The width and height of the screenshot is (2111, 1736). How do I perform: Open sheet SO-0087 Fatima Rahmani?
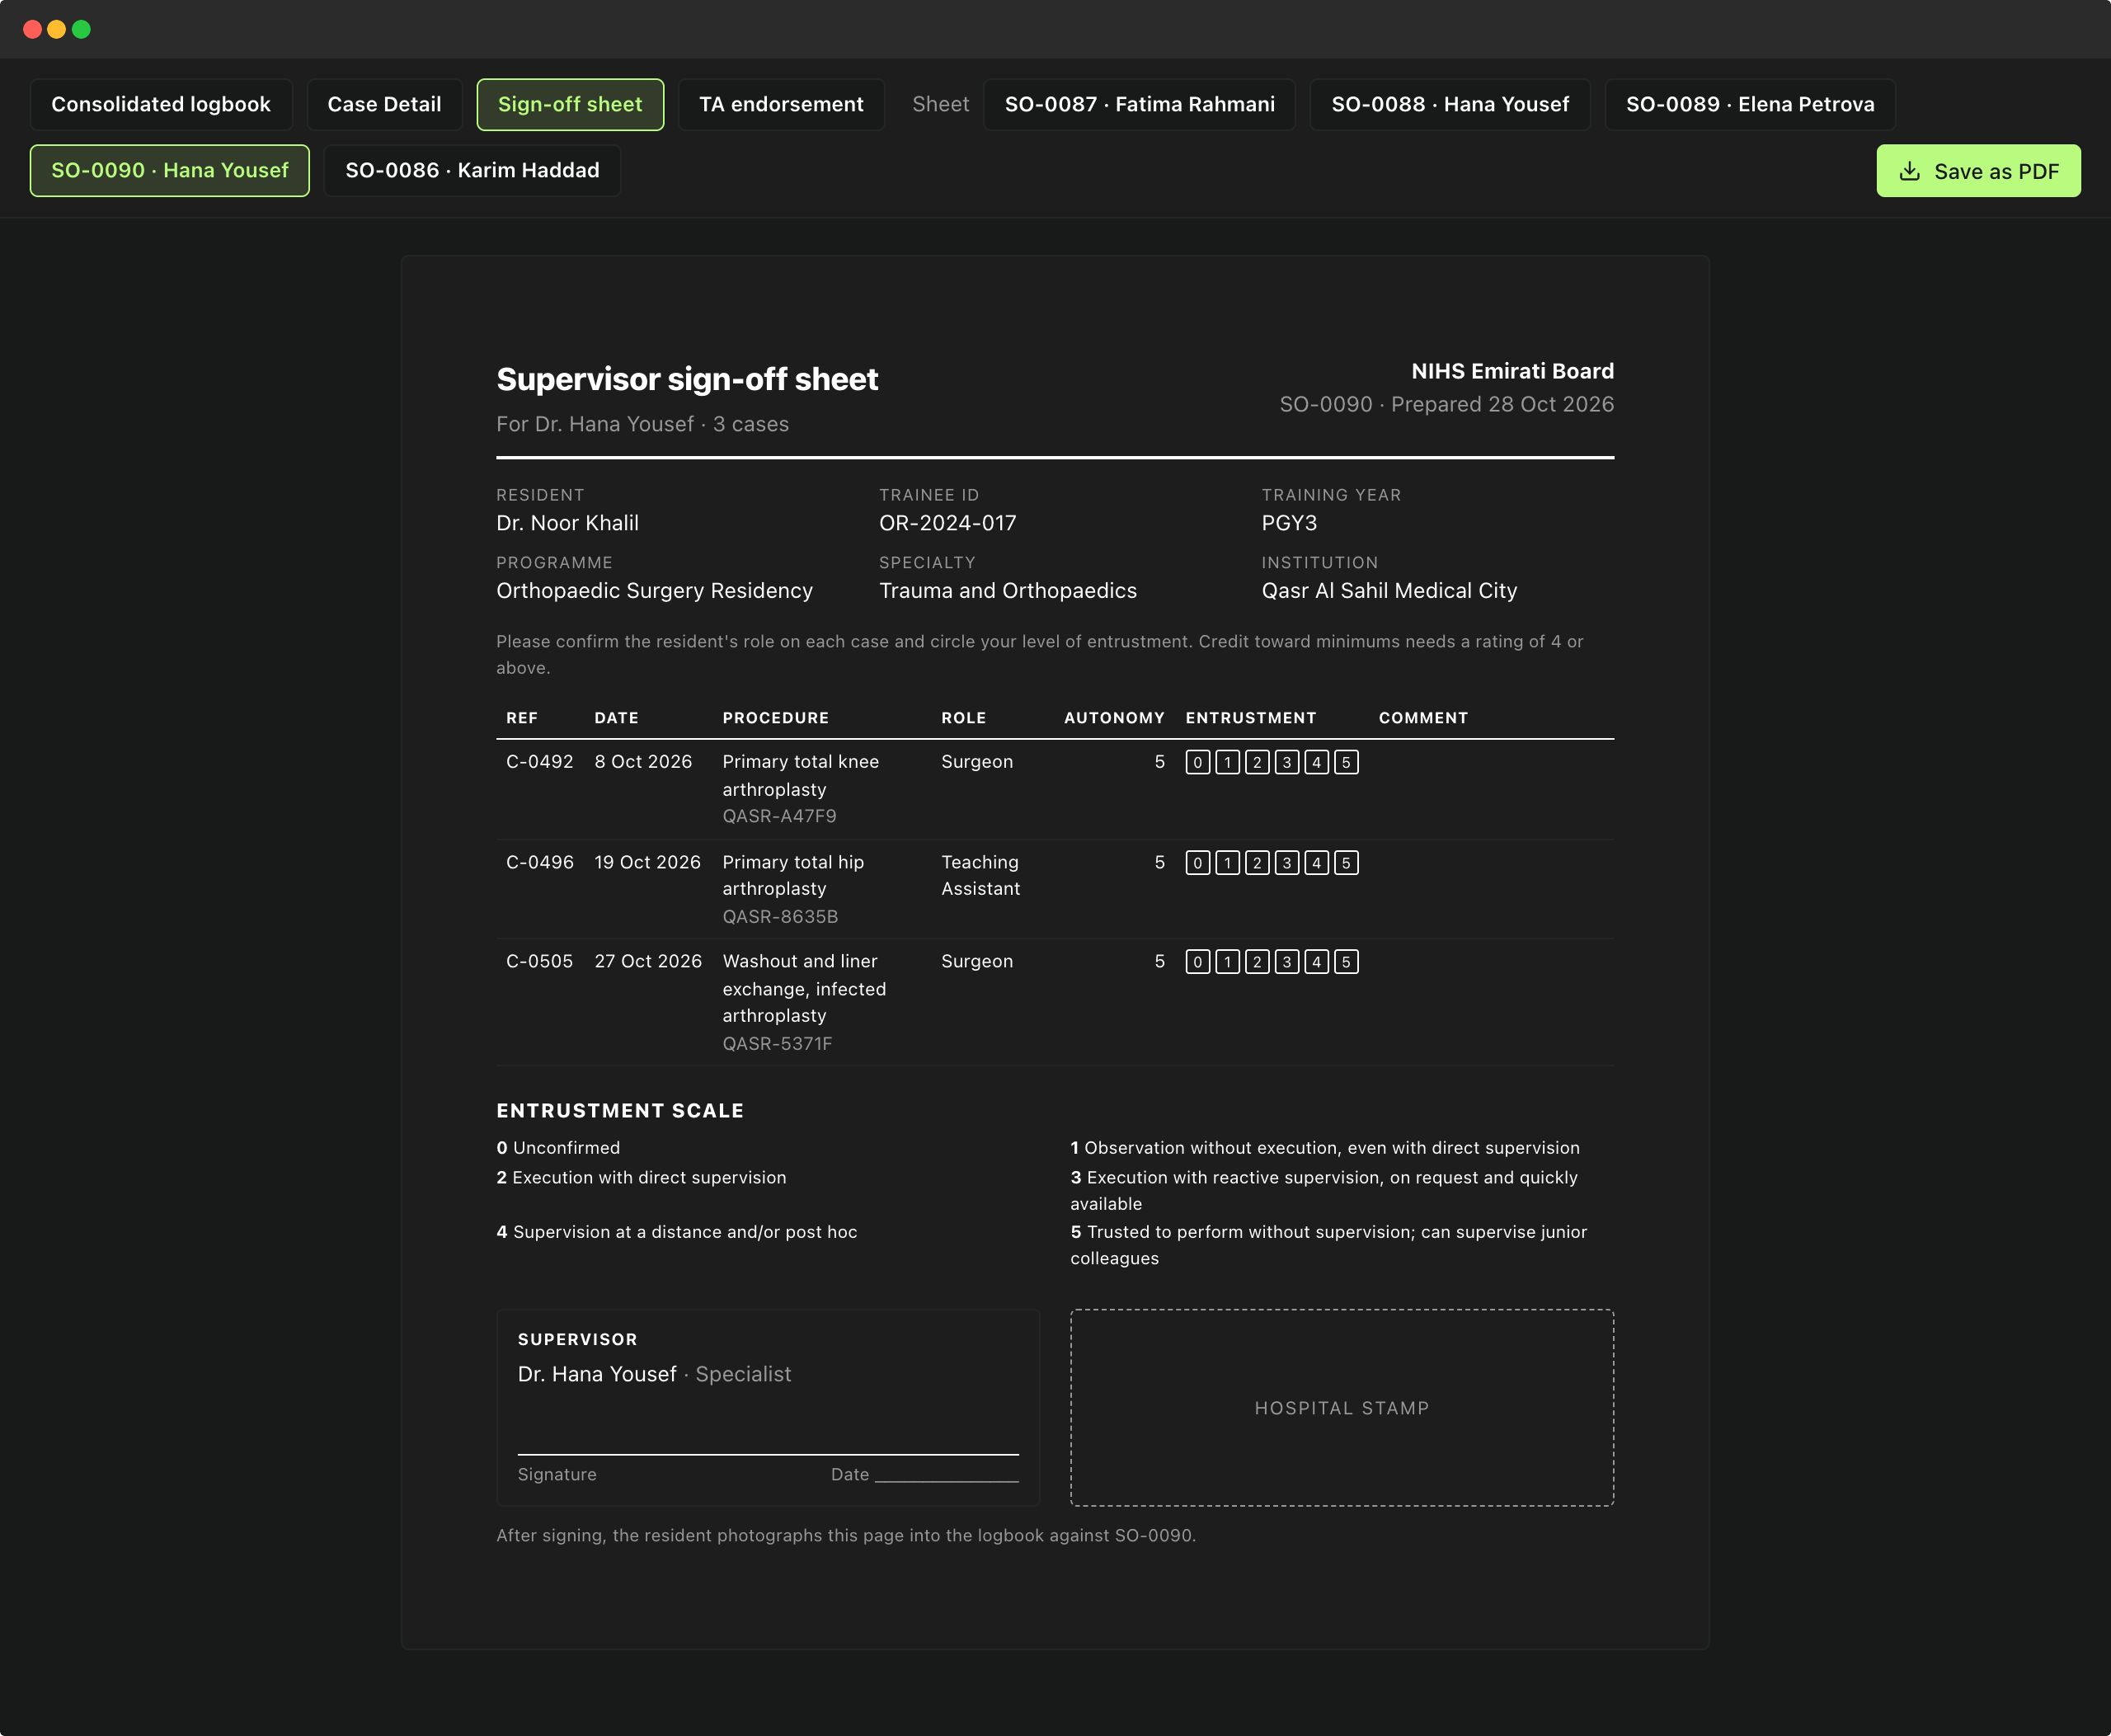(x=1139, y=104)
